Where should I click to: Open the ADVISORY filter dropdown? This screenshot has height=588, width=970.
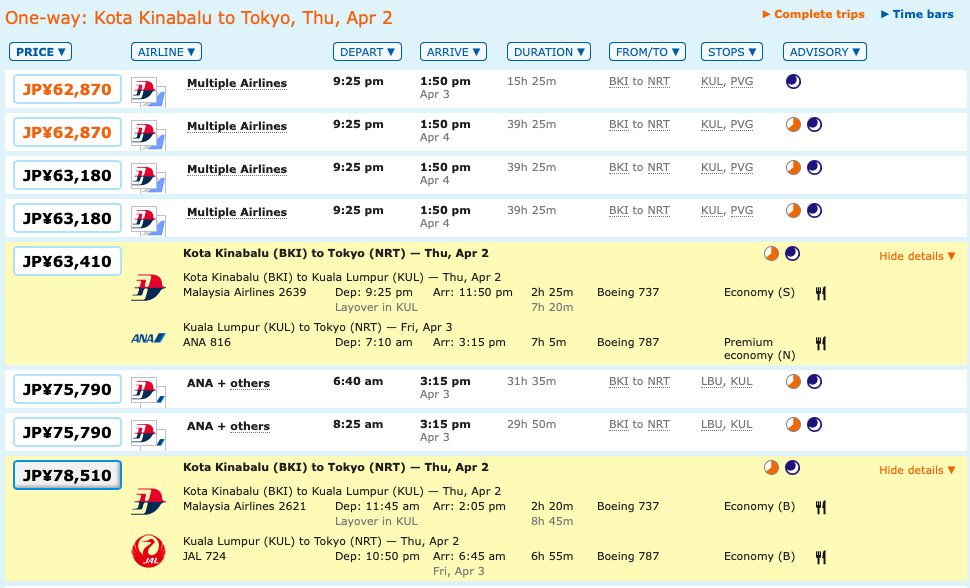(825, 52)
